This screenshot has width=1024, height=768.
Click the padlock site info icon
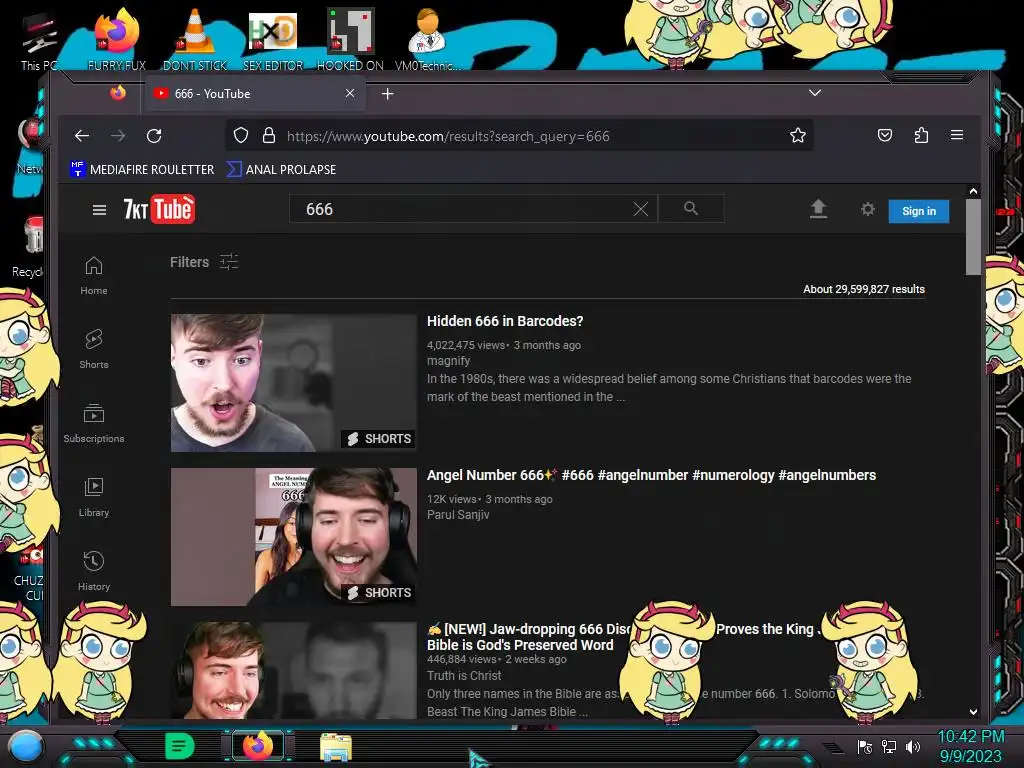tap(268, 135)
